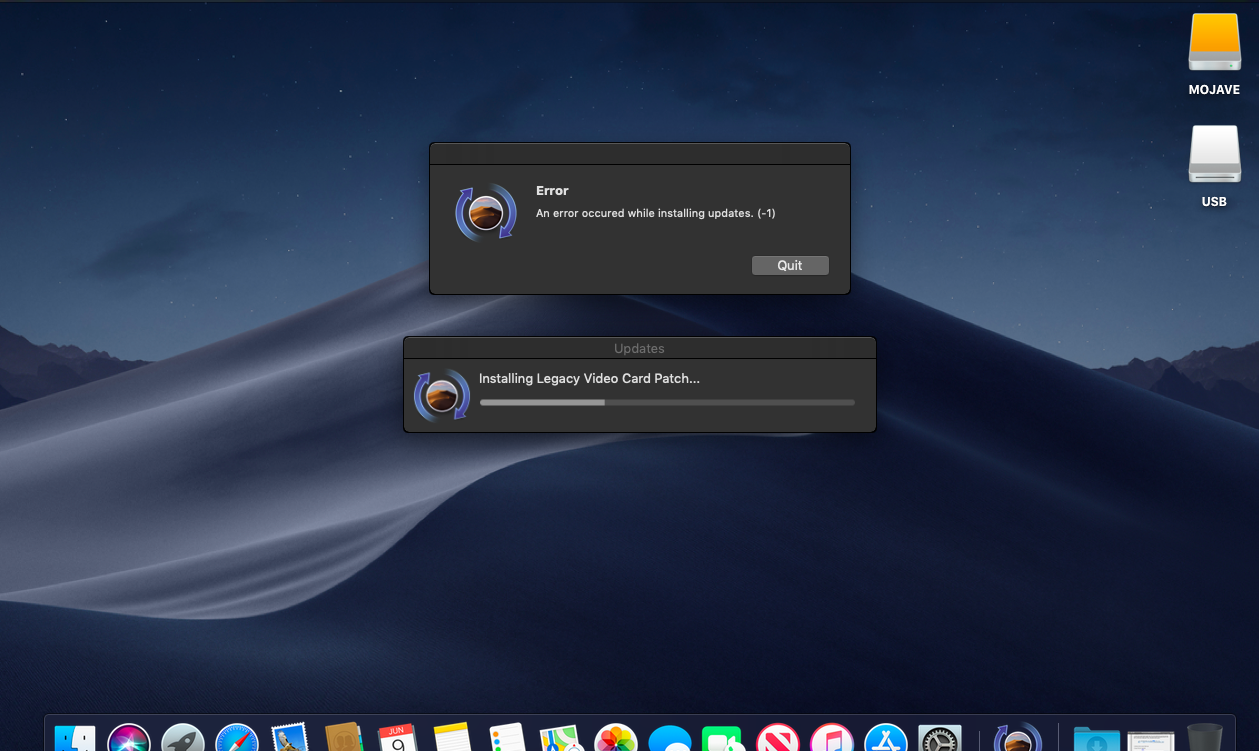Click the 'An error occured while installing updates' message
Viewport: 1259px width, 751px height.
[x=655, y=213]
